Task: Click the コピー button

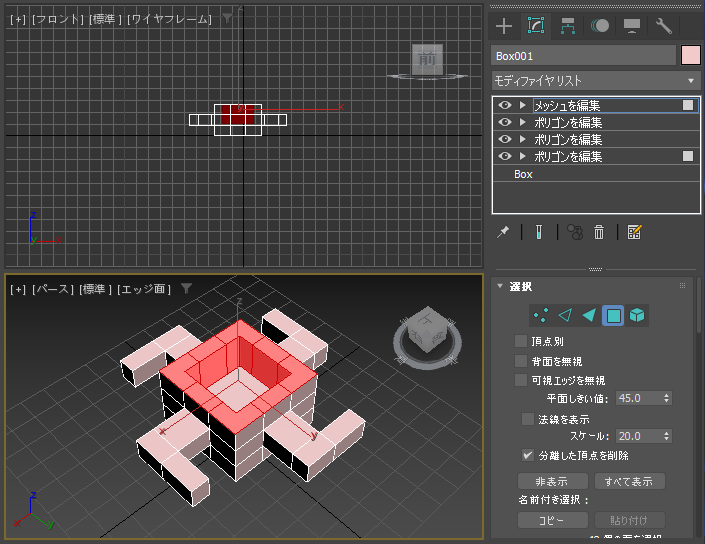Action: pyautogui.click(x=553, y=520)
